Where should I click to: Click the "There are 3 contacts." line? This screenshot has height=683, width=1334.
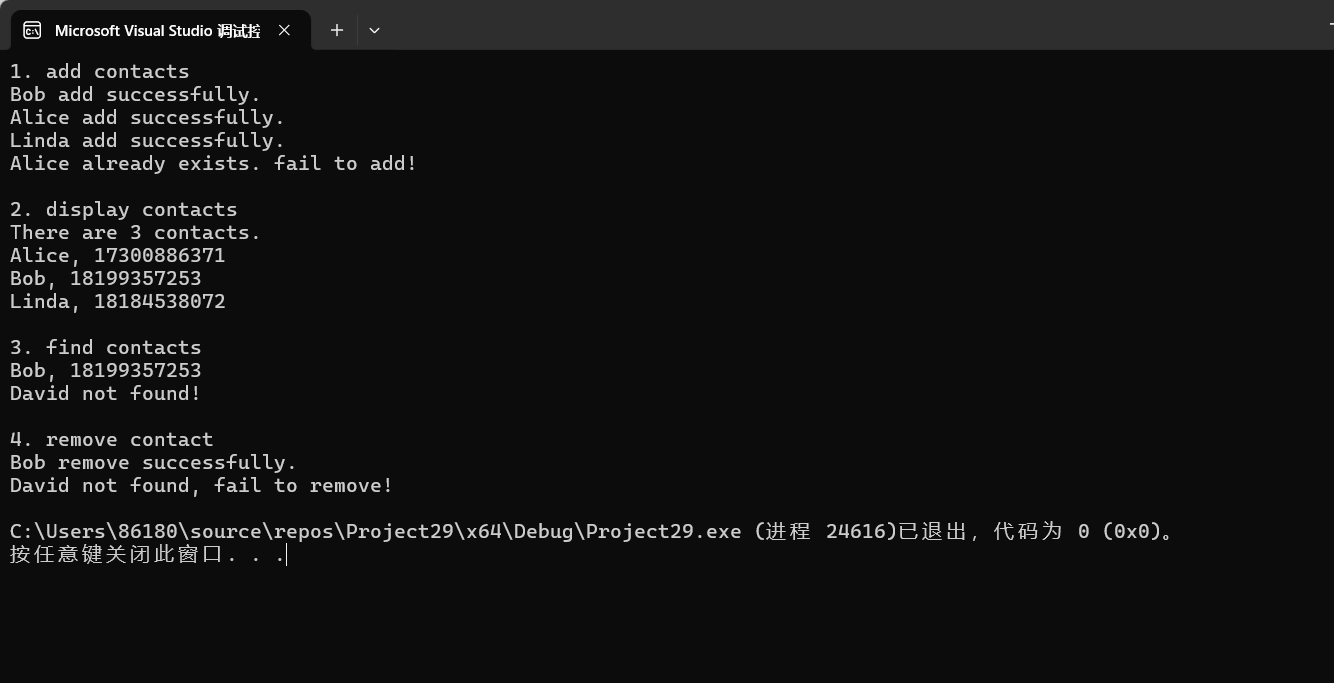click(x=135, y=233)
